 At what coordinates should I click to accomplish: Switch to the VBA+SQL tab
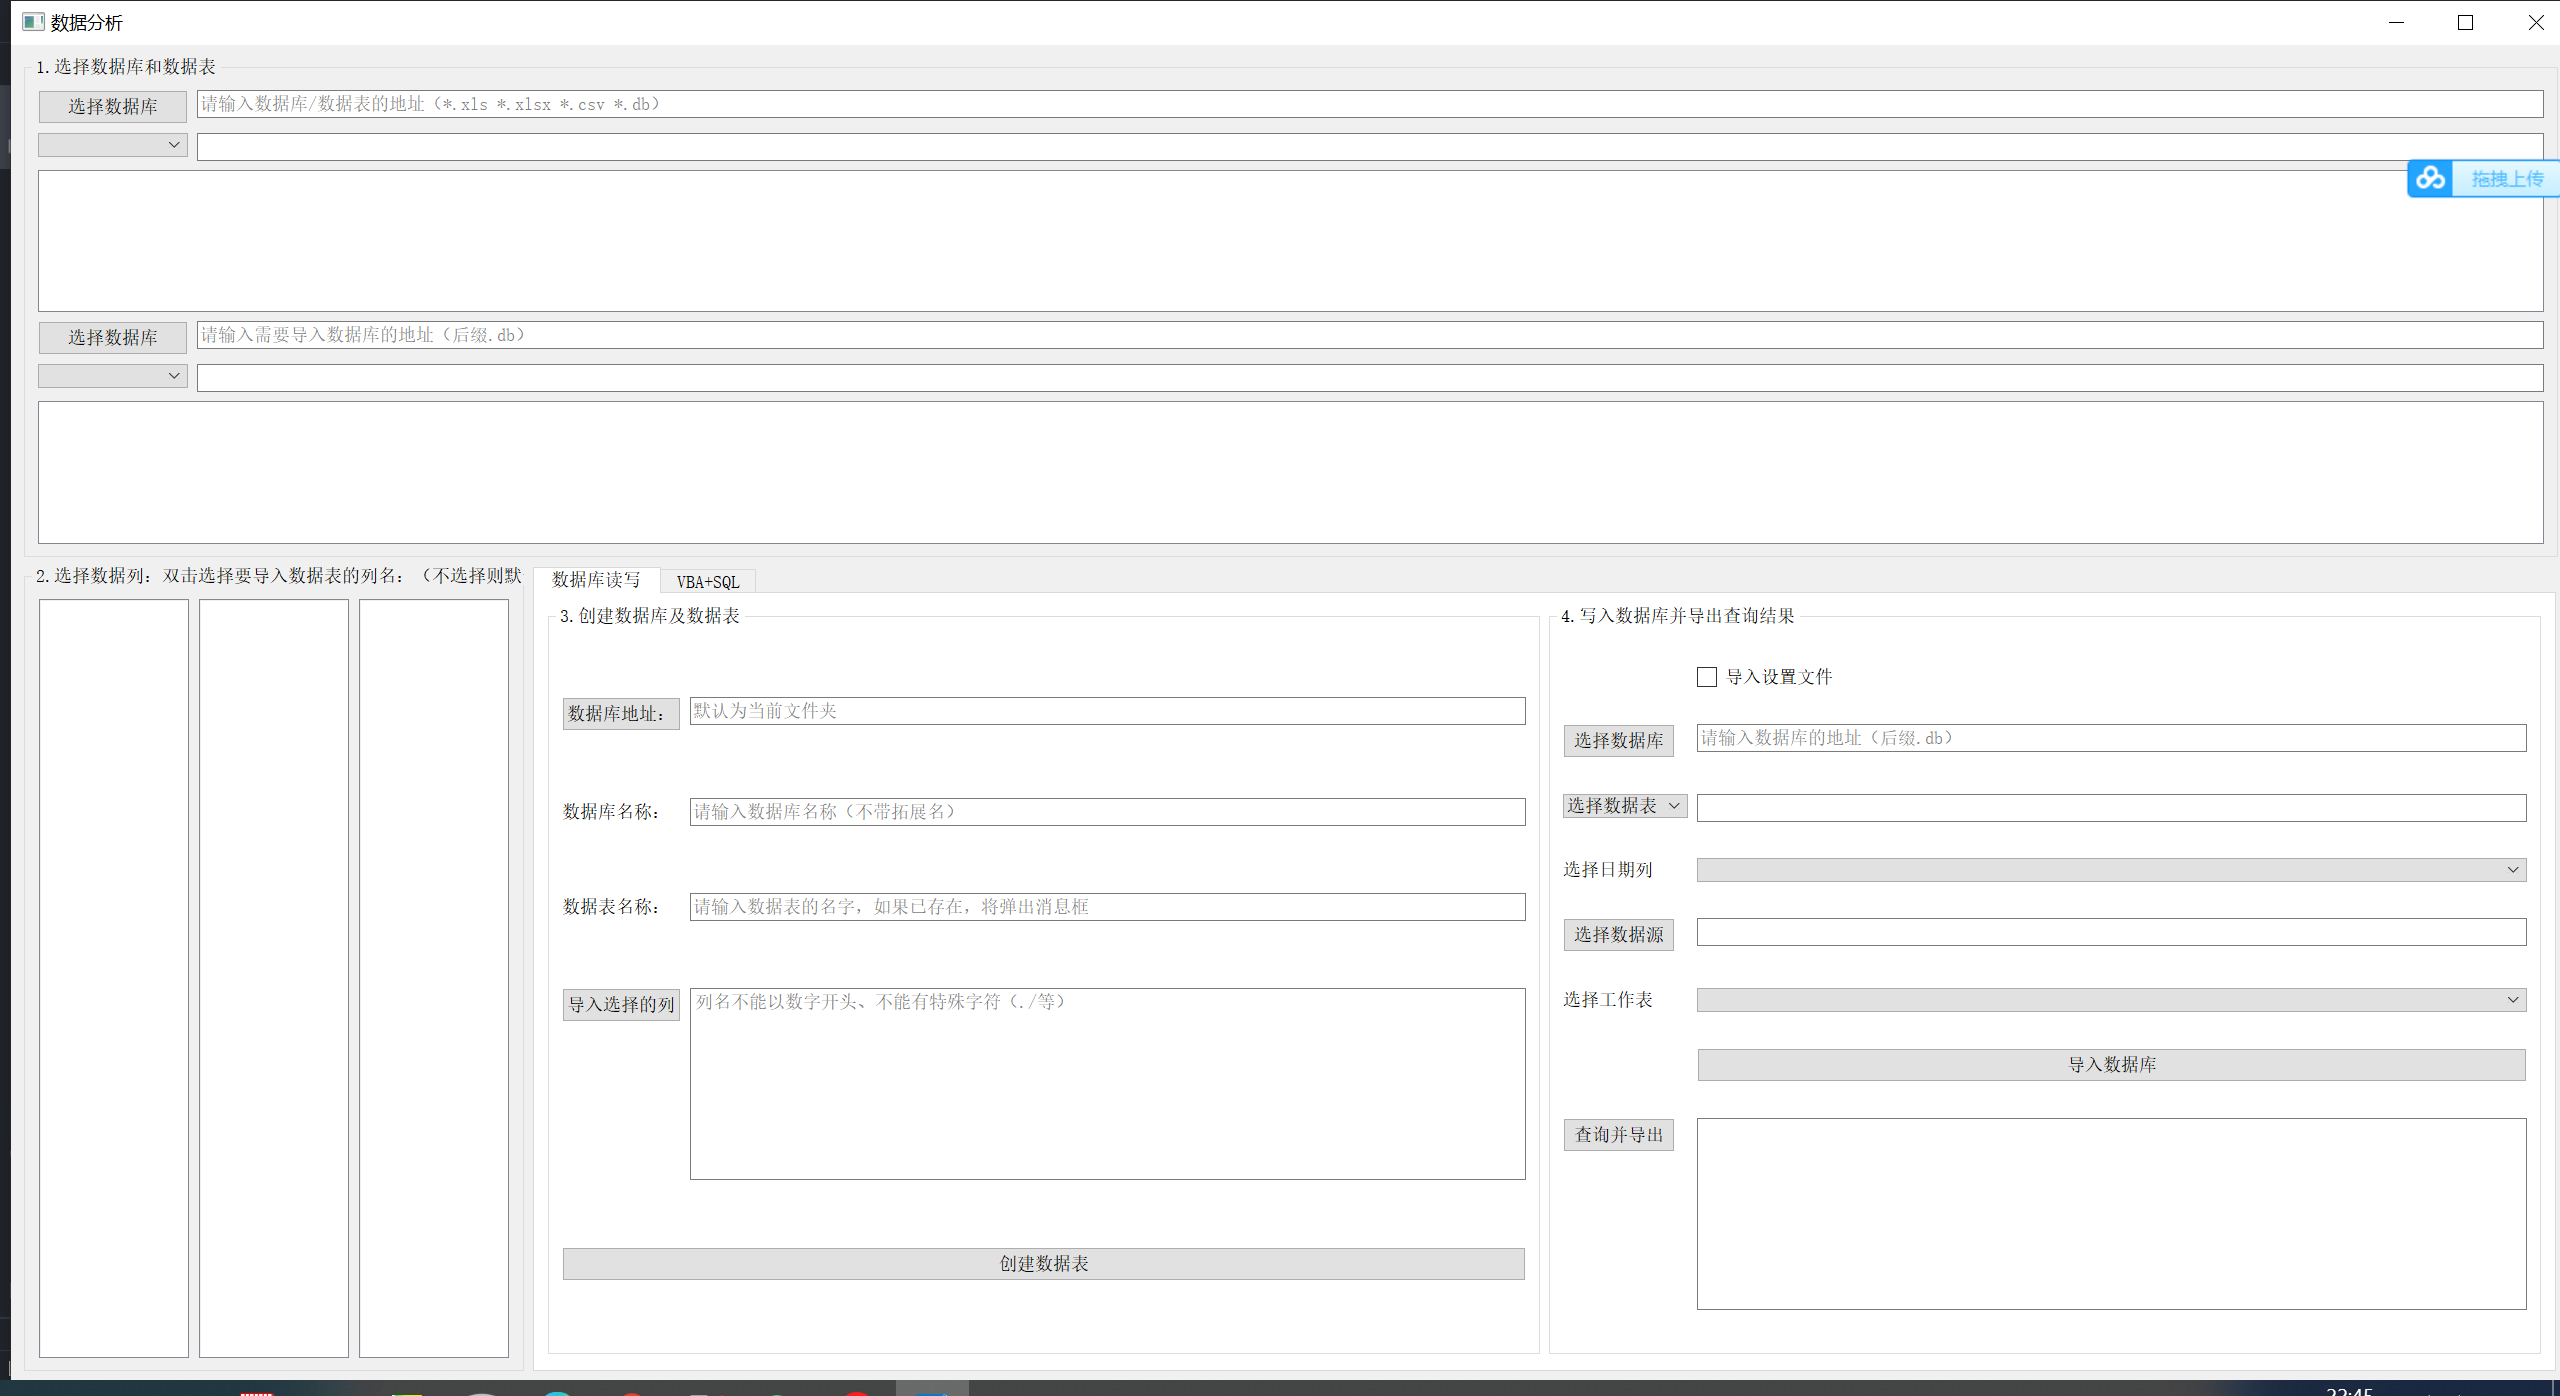click(708, 582)
